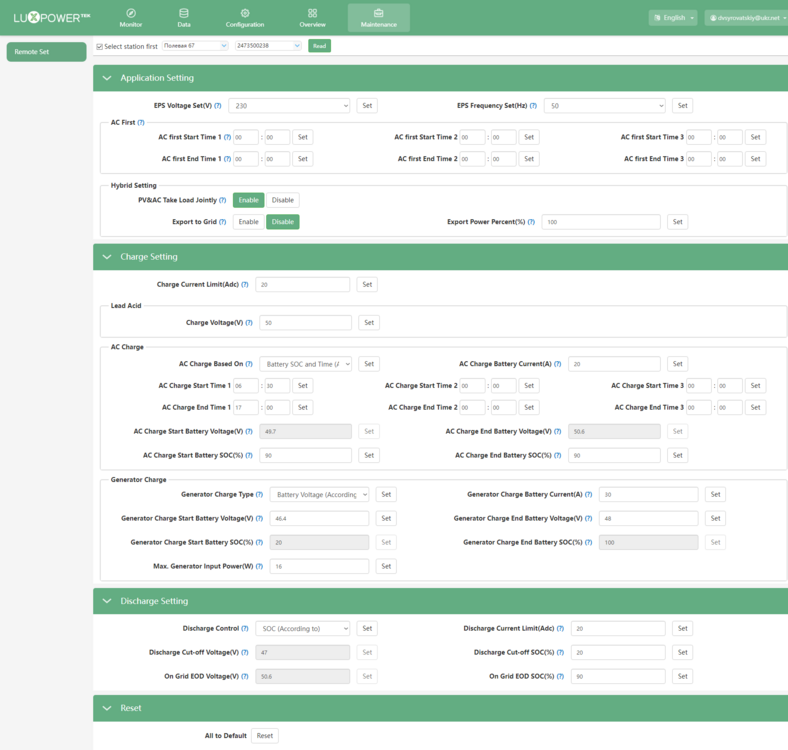
Task: Open the Overview grid icon
Action: [x=312, y=13]
